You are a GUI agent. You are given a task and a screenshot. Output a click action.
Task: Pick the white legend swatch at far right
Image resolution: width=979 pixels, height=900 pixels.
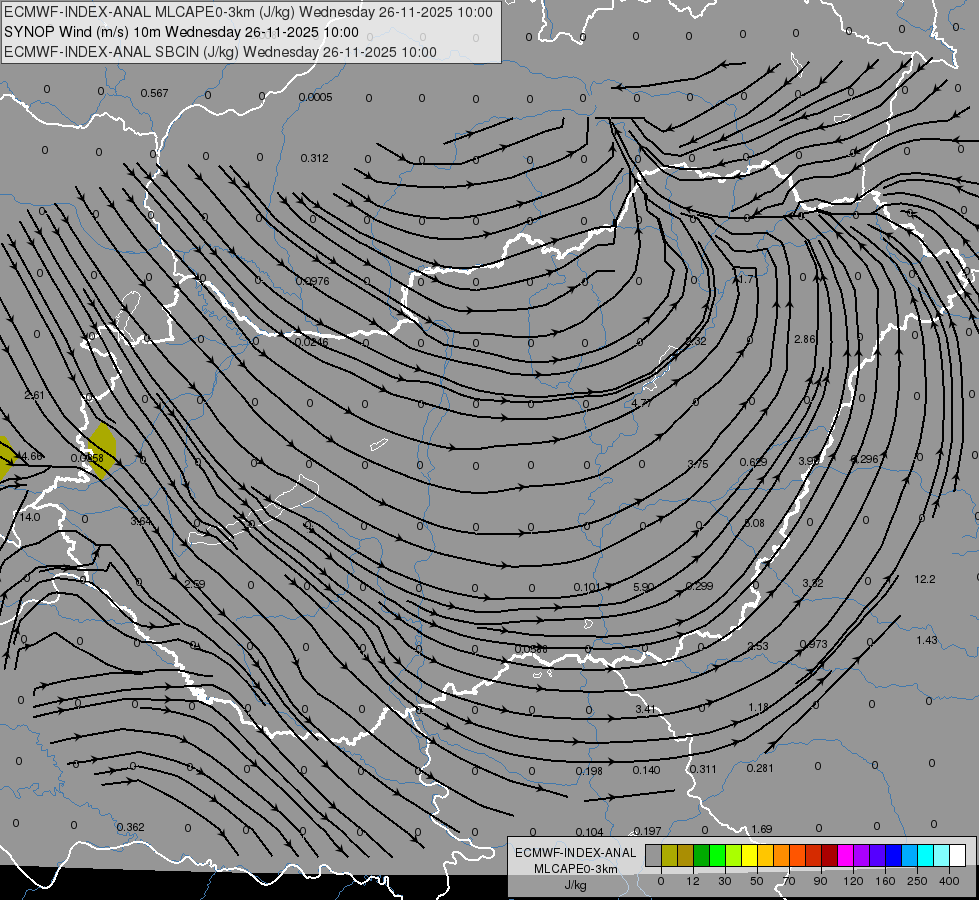coord(957,855)
